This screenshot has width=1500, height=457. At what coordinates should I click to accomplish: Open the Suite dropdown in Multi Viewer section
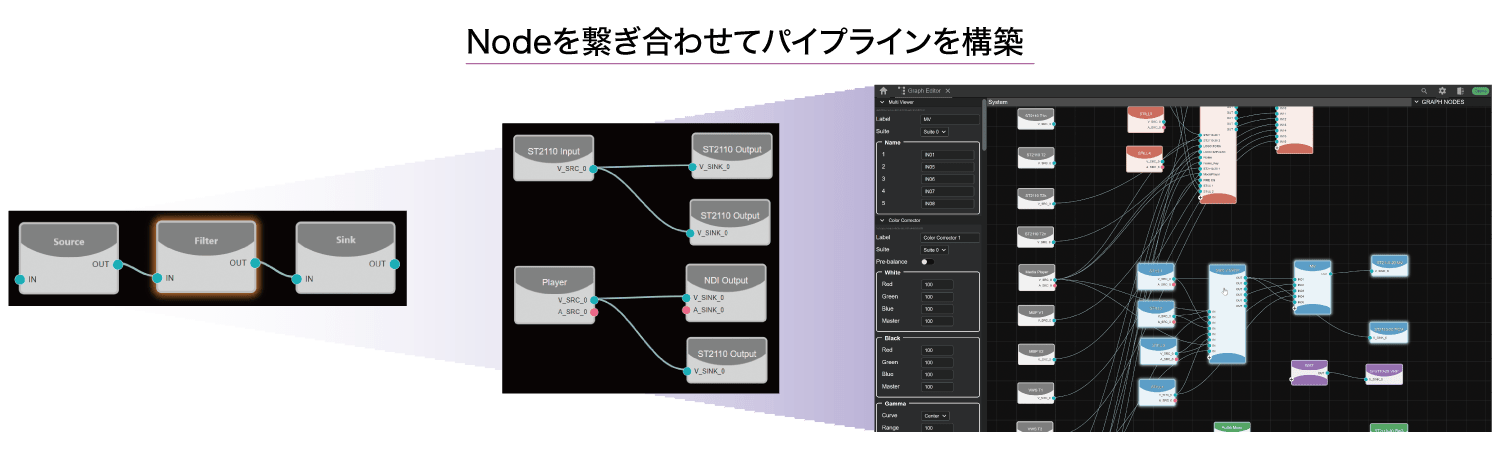[935, 132]
